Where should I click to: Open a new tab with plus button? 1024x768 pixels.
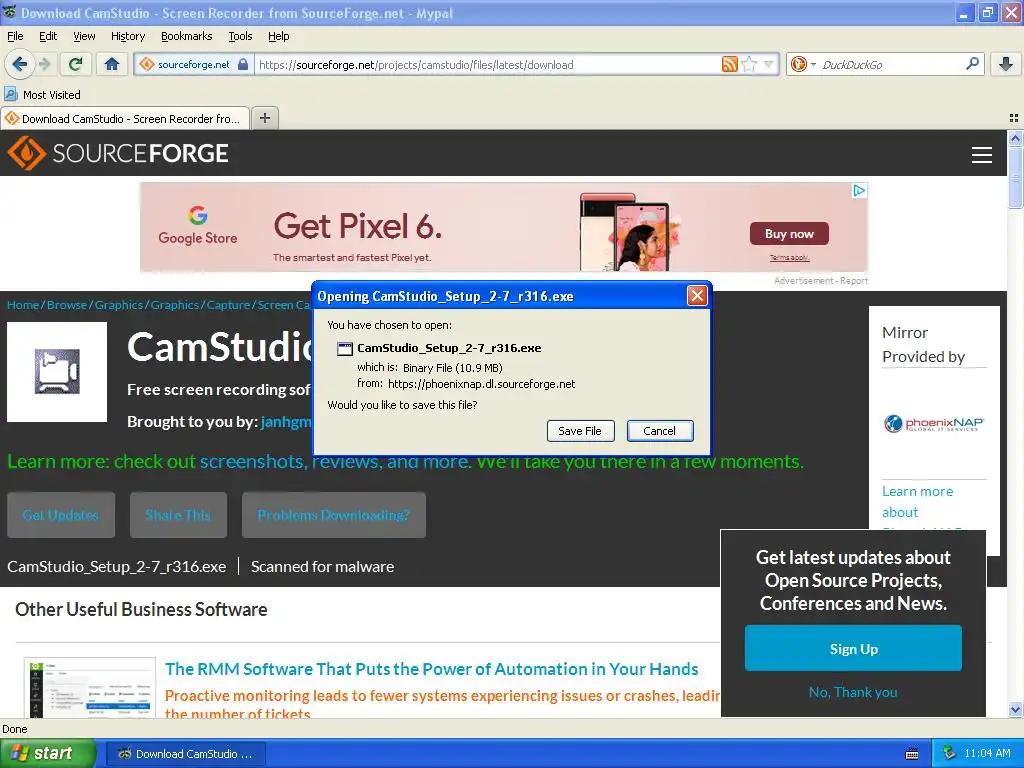[x=264, y=118]
